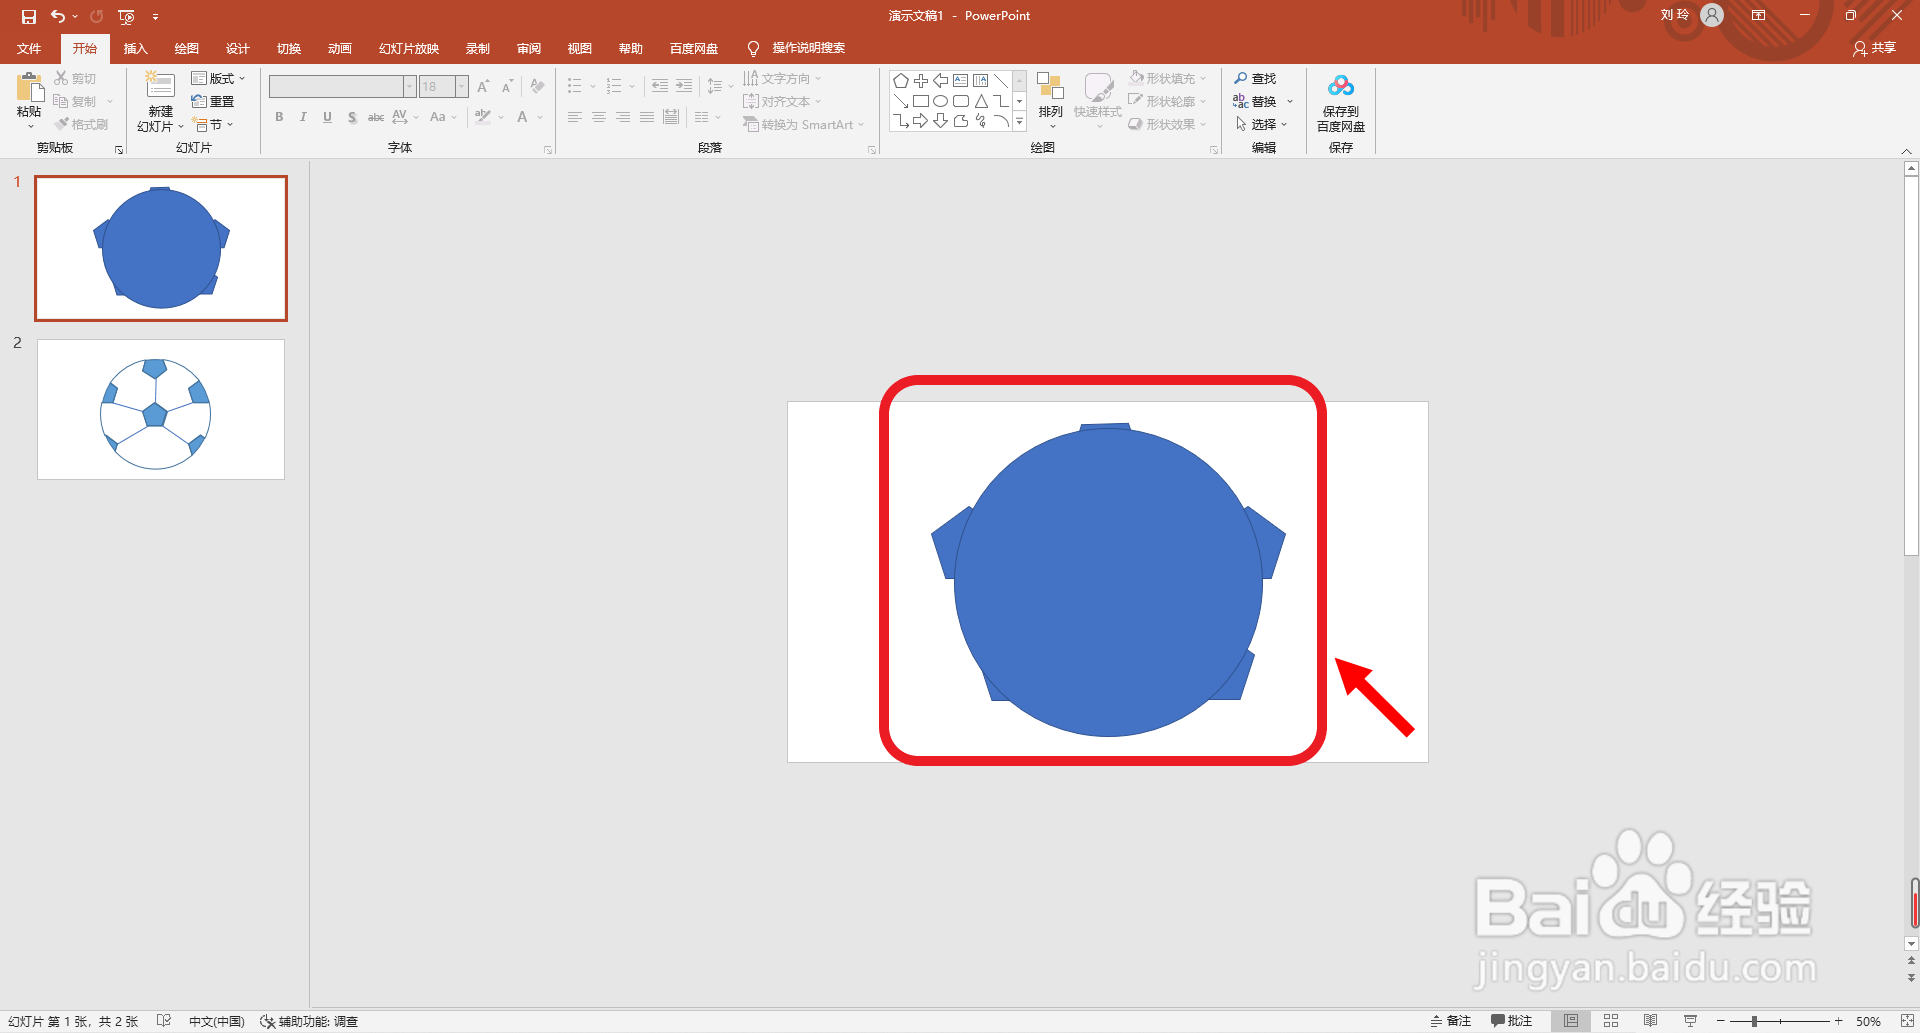Open the Arrange (排列) dropdown

tap(1050, 101)
